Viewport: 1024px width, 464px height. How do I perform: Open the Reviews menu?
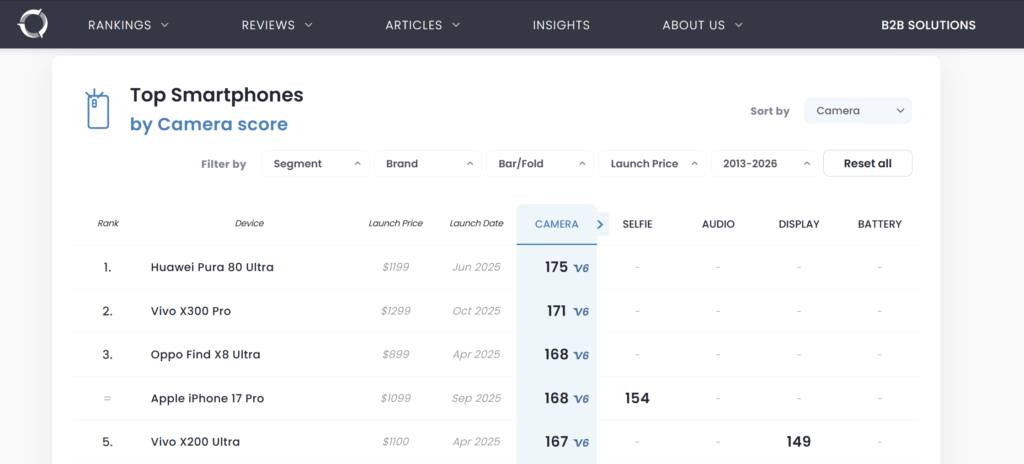(277, 25)
